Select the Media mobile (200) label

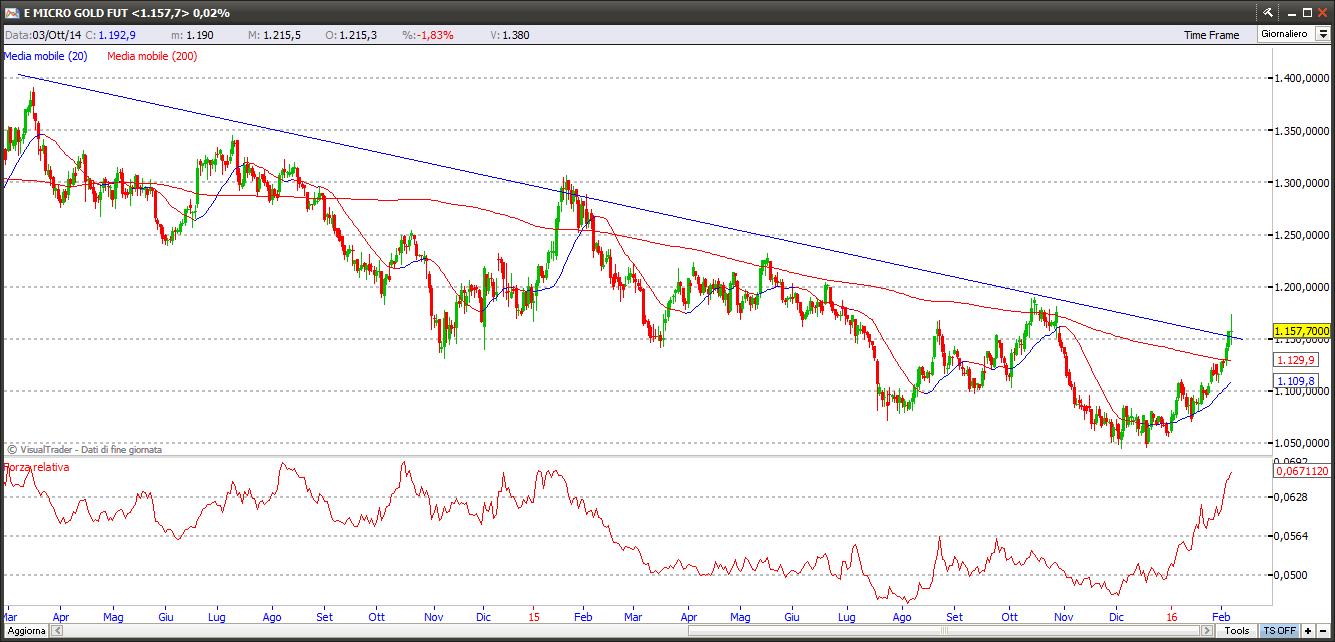(x=152, y=56)
